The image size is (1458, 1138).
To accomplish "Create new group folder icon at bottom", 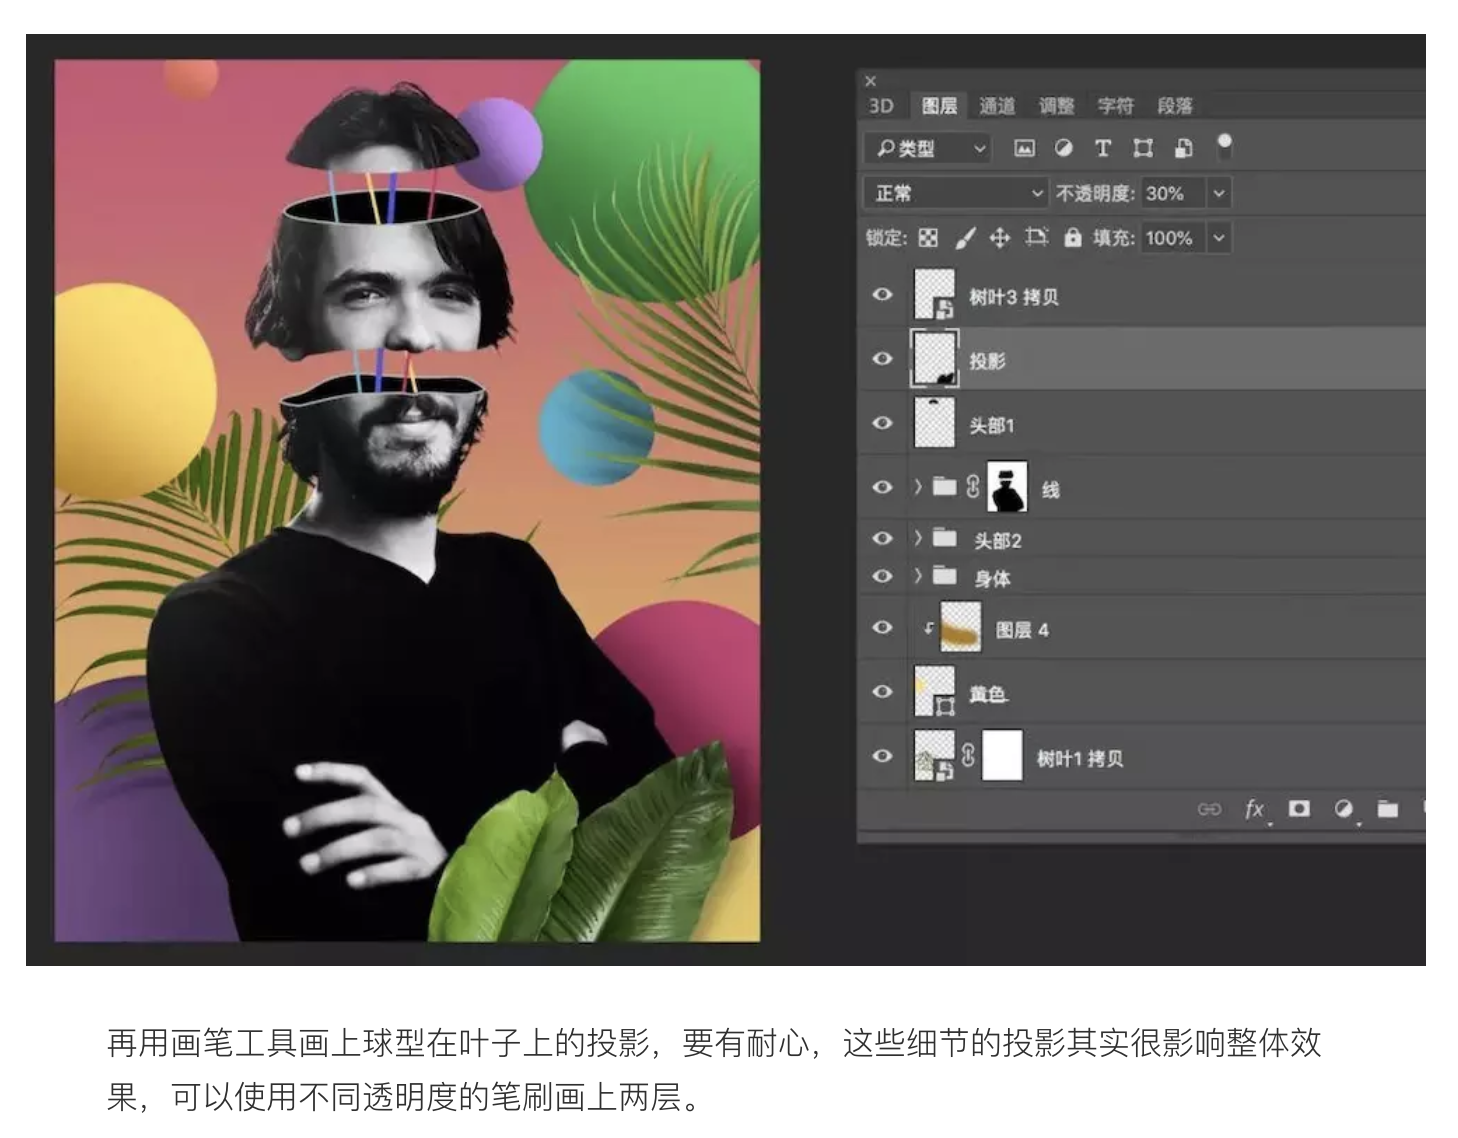I will pos(1387,808).
